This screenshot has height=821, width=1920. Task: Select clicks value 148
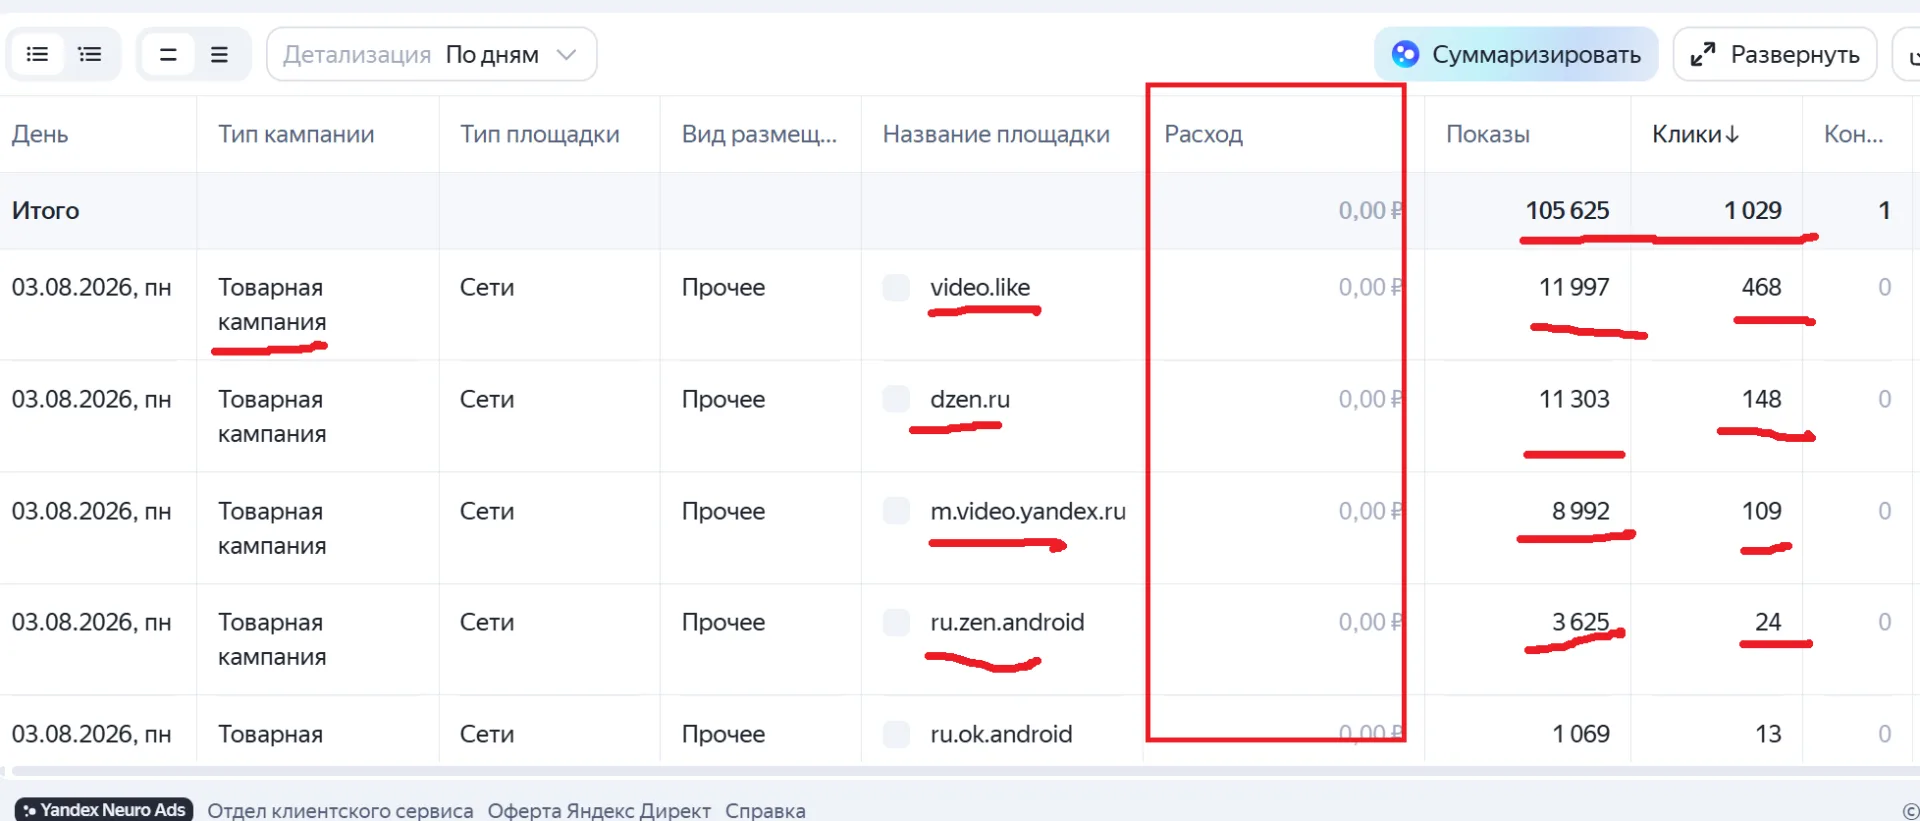point(1762,399)
